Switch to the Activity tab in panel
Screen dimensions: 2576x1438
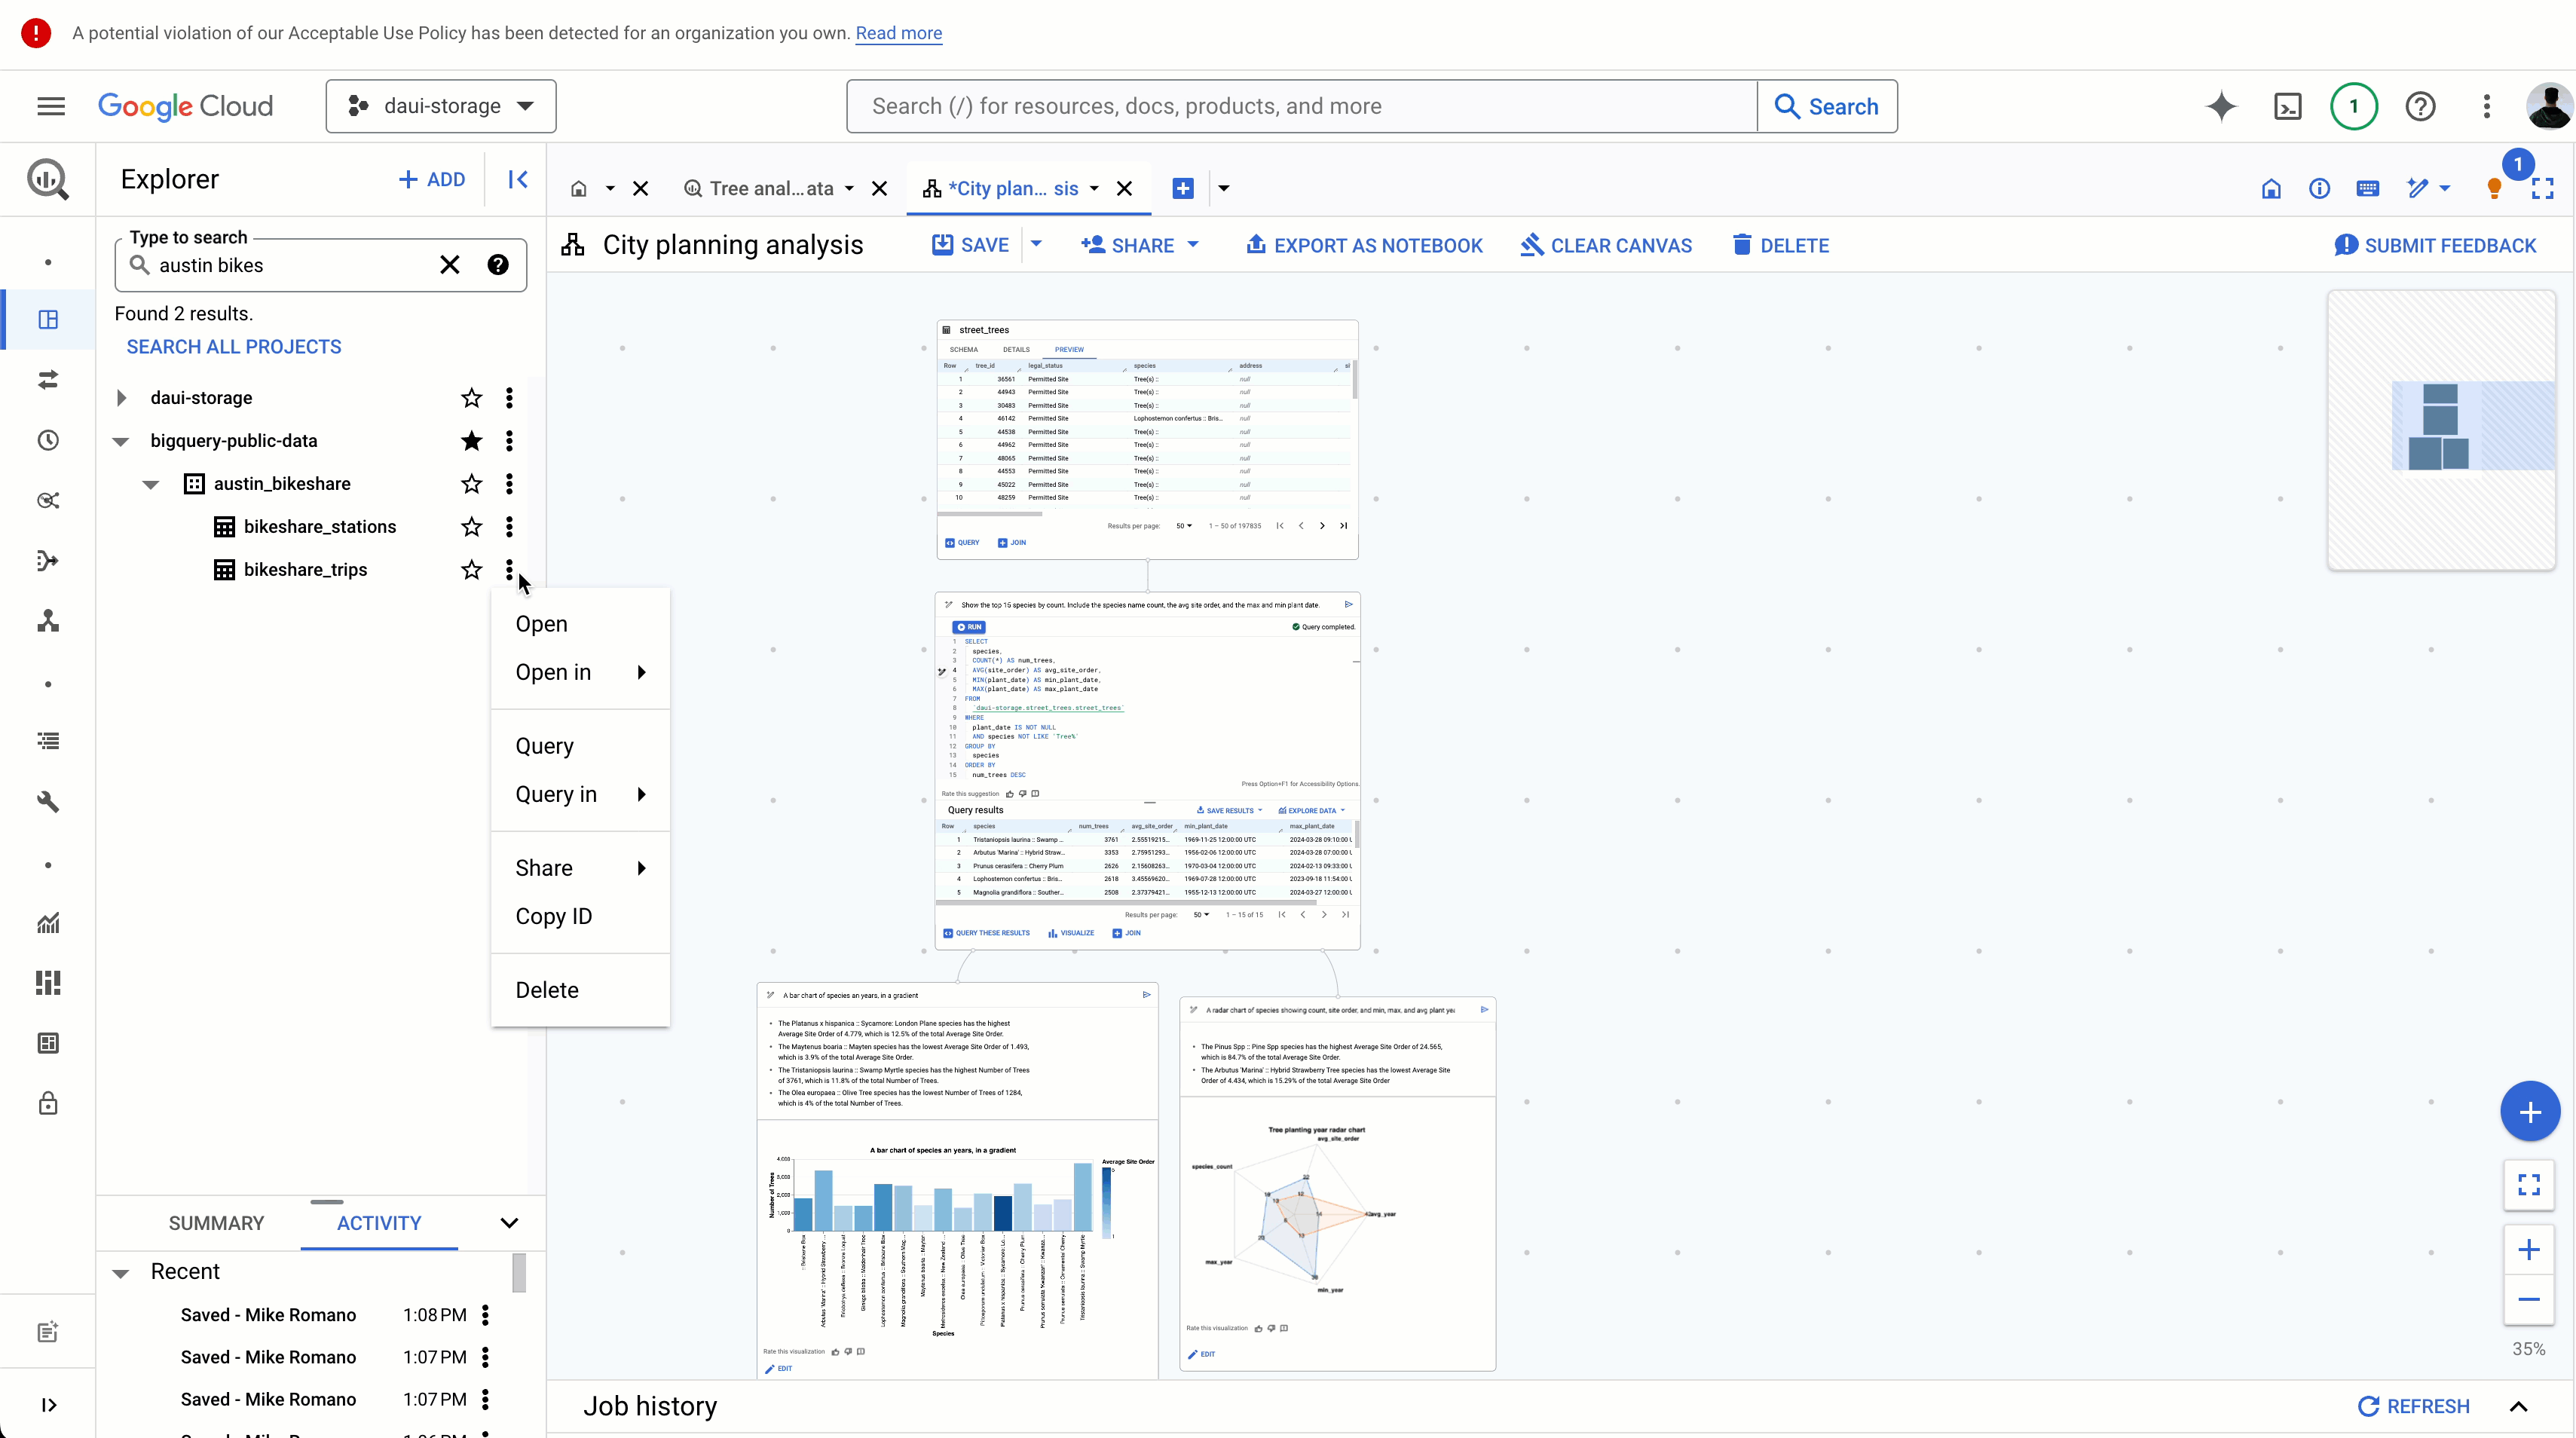378,1222
